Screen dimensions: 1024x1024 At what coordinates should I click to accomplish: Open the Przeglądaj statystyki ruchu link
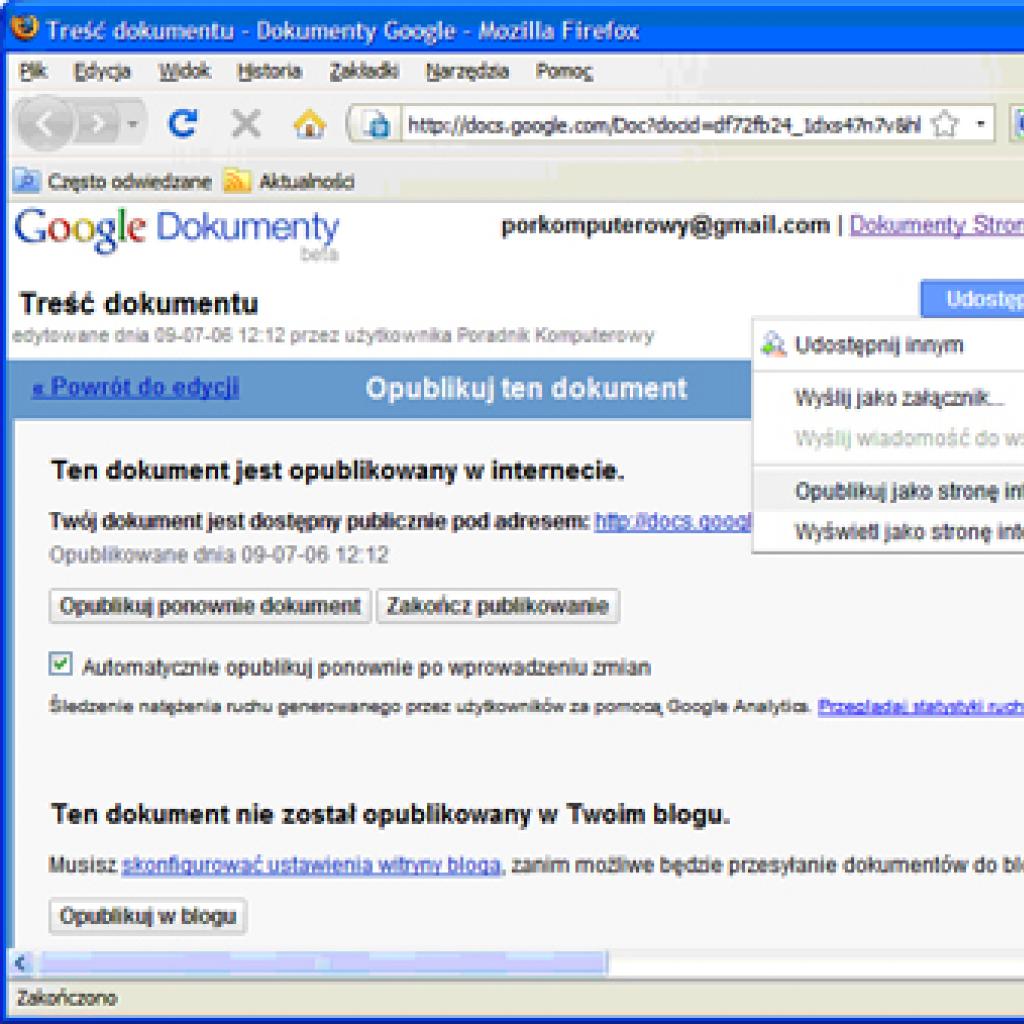coord(921,706)
